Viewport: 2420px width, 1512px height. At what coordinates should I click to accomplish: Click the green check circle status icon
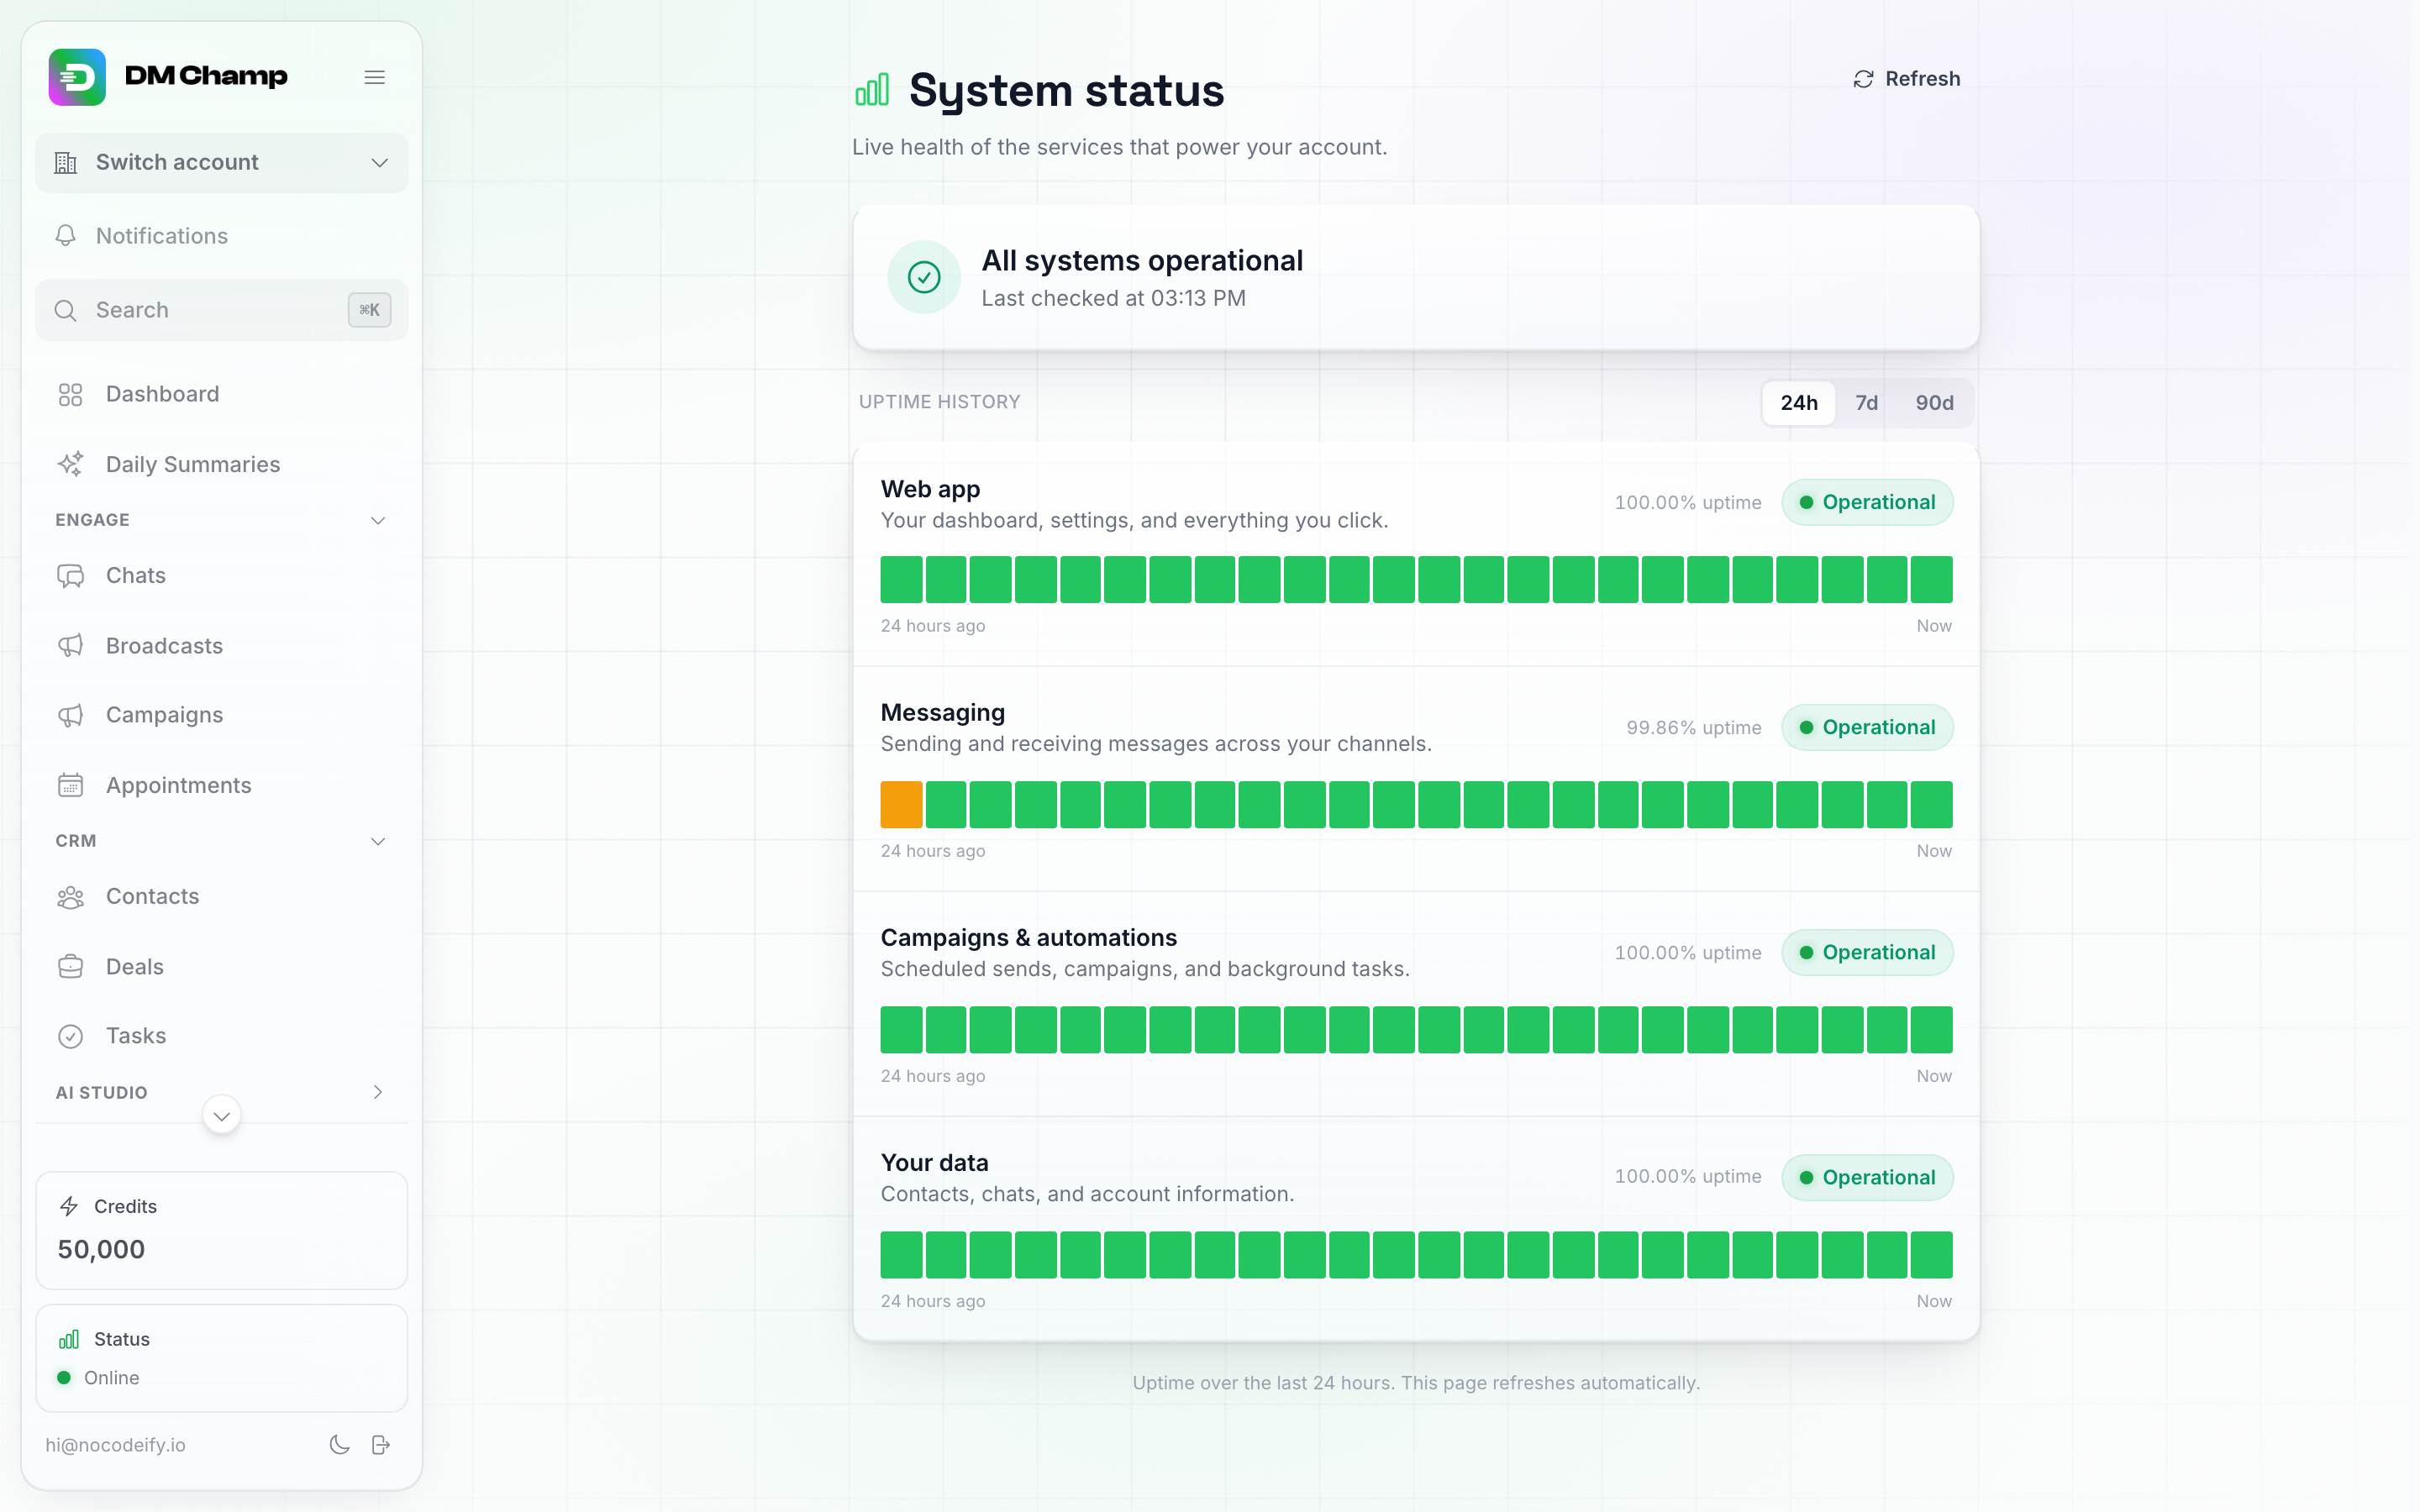coord(924,277)
